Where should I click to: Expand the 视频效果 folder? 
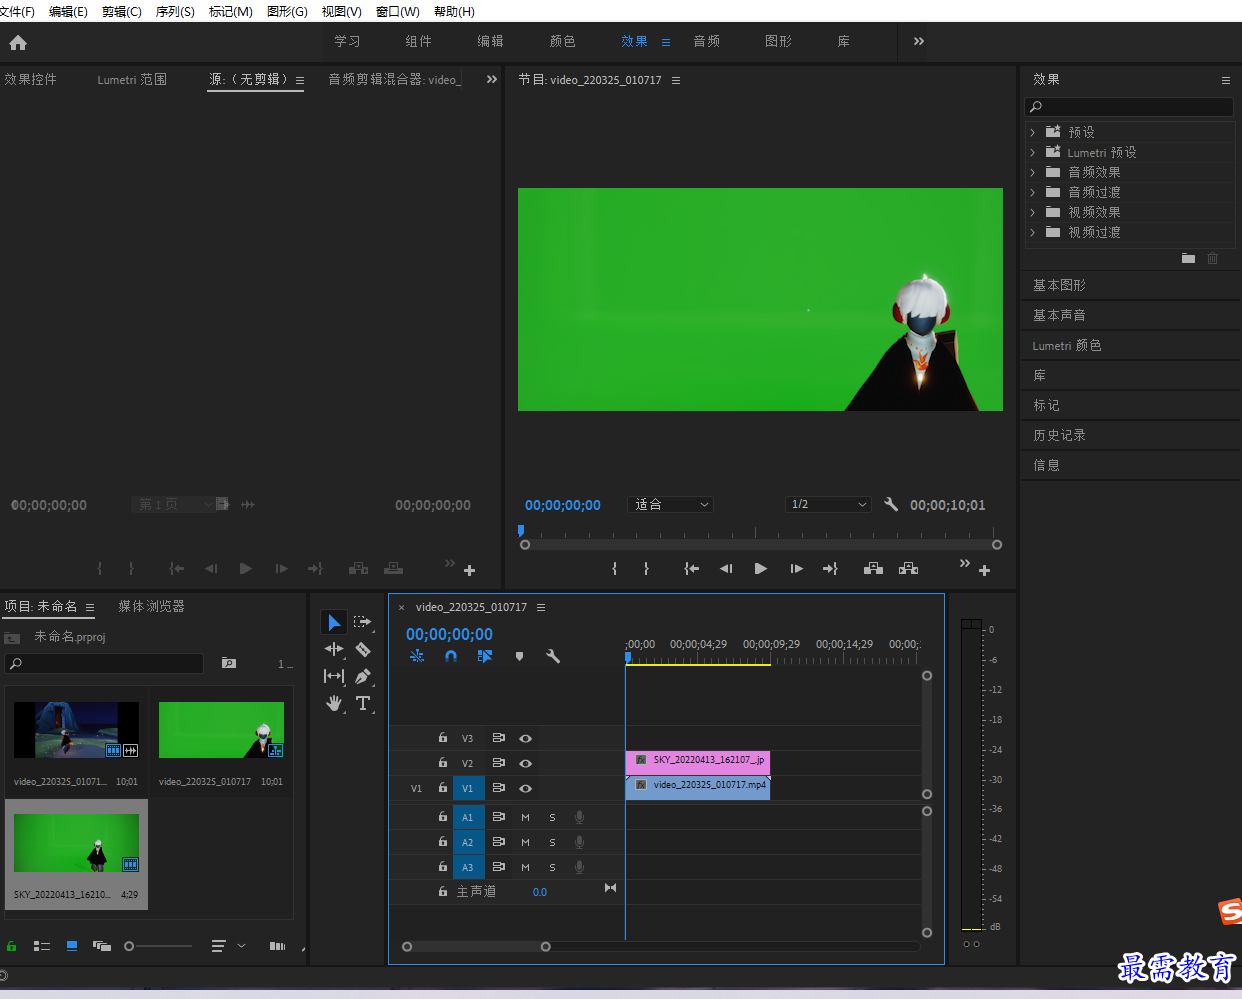[1033, 212]
